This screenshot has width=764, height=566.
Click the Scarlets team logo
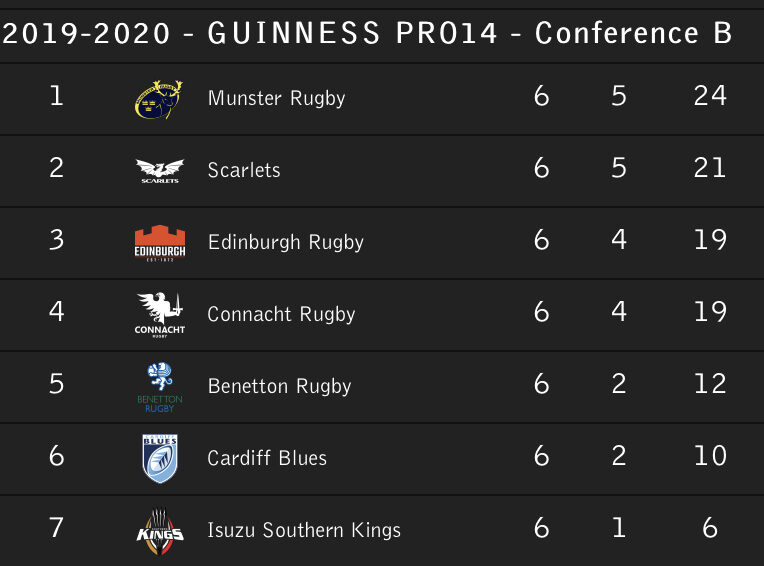[x=160, y=171]
